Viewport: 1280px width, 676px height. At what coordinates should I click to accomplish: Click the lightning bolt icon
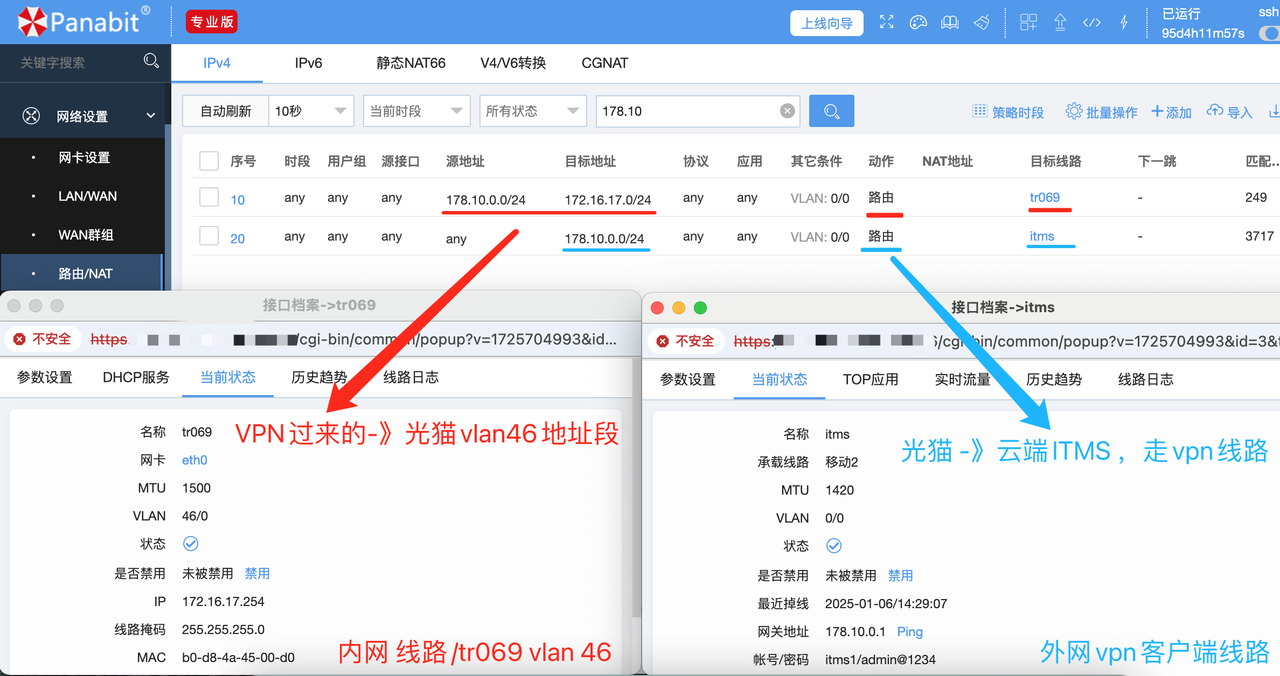tap(1124, 22)
